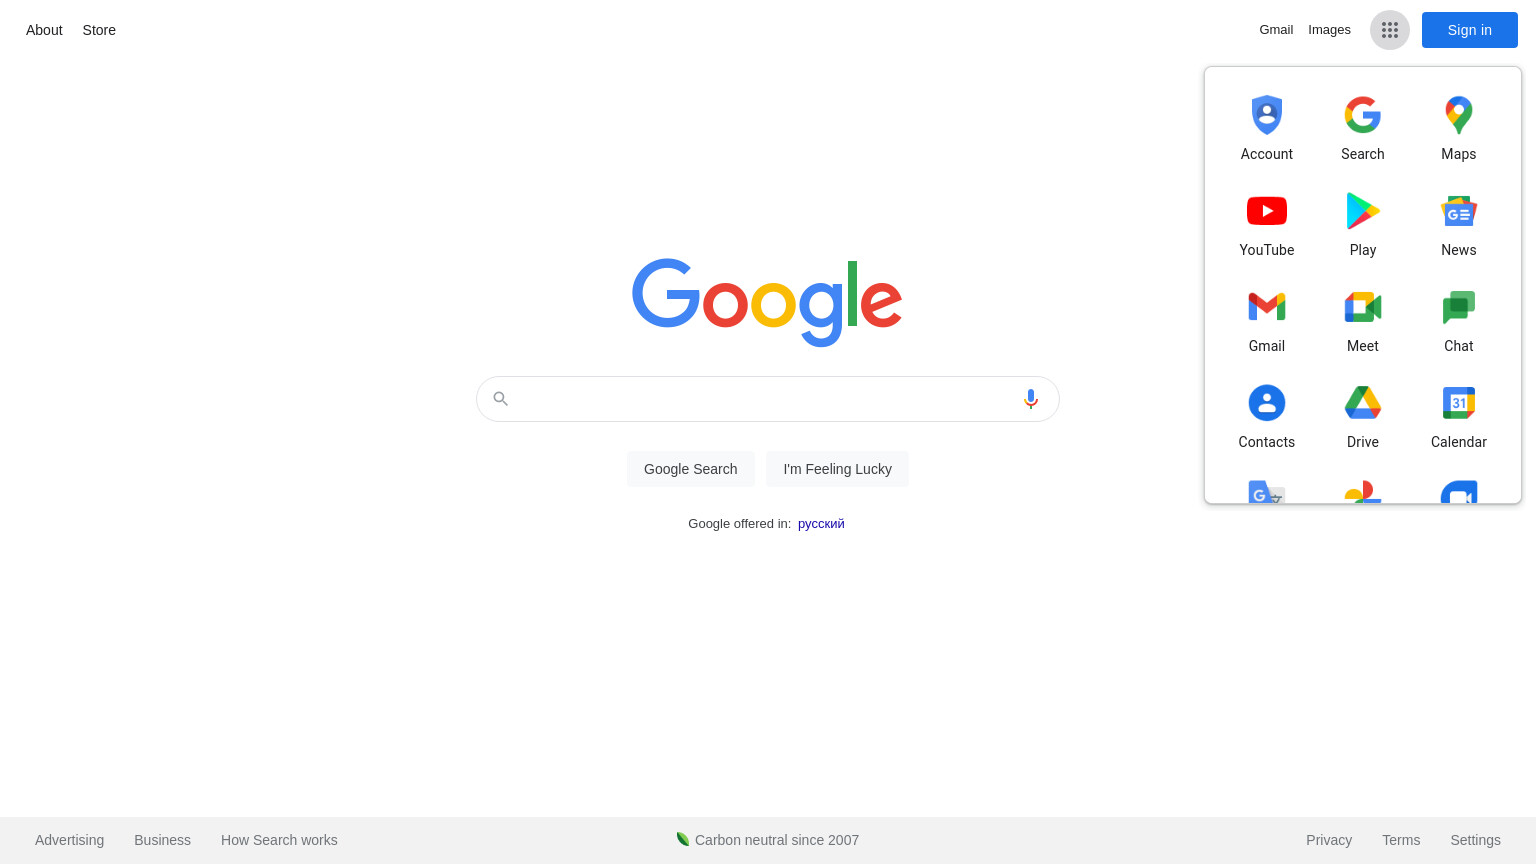Open the Google apps grid launcher
Viewport: 1536px width, 864px height.
1389,30
